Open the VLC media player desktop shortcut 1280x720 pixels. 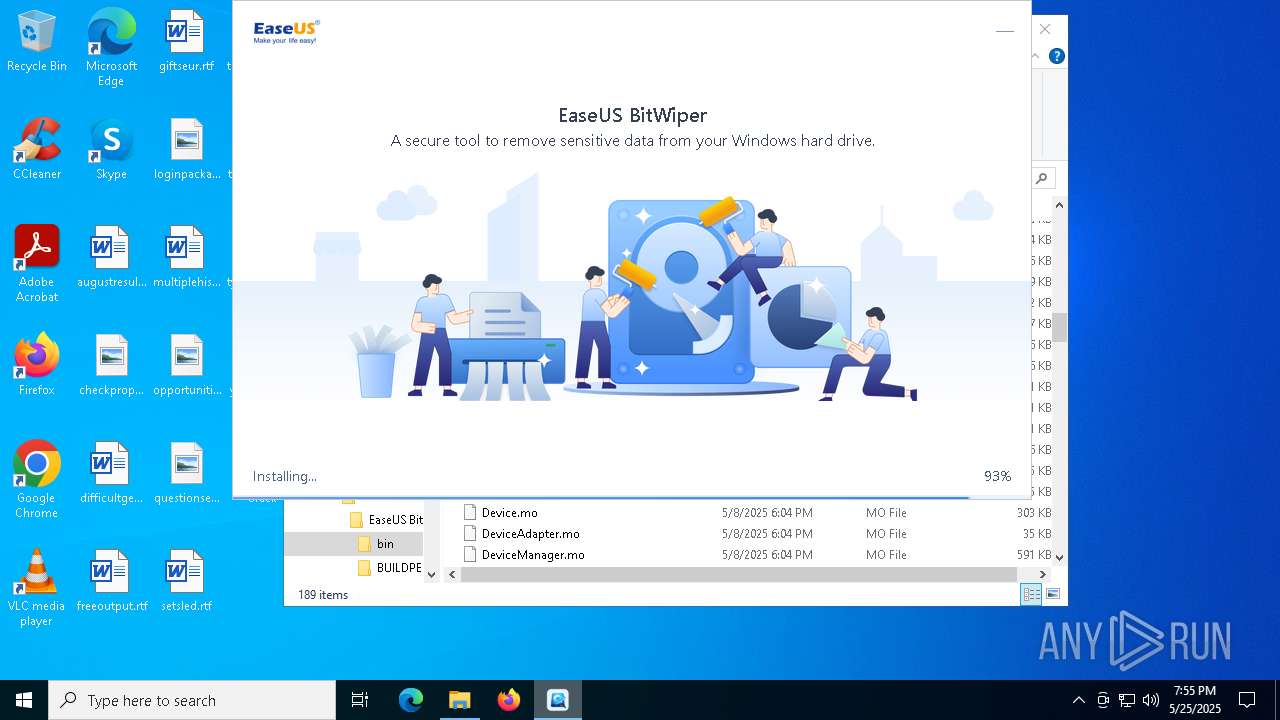coord(37,588)
